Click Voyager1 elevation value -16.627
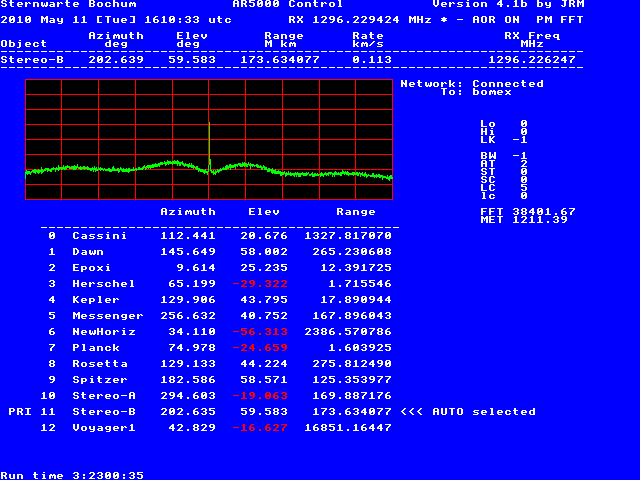 [x=260, y=428]
